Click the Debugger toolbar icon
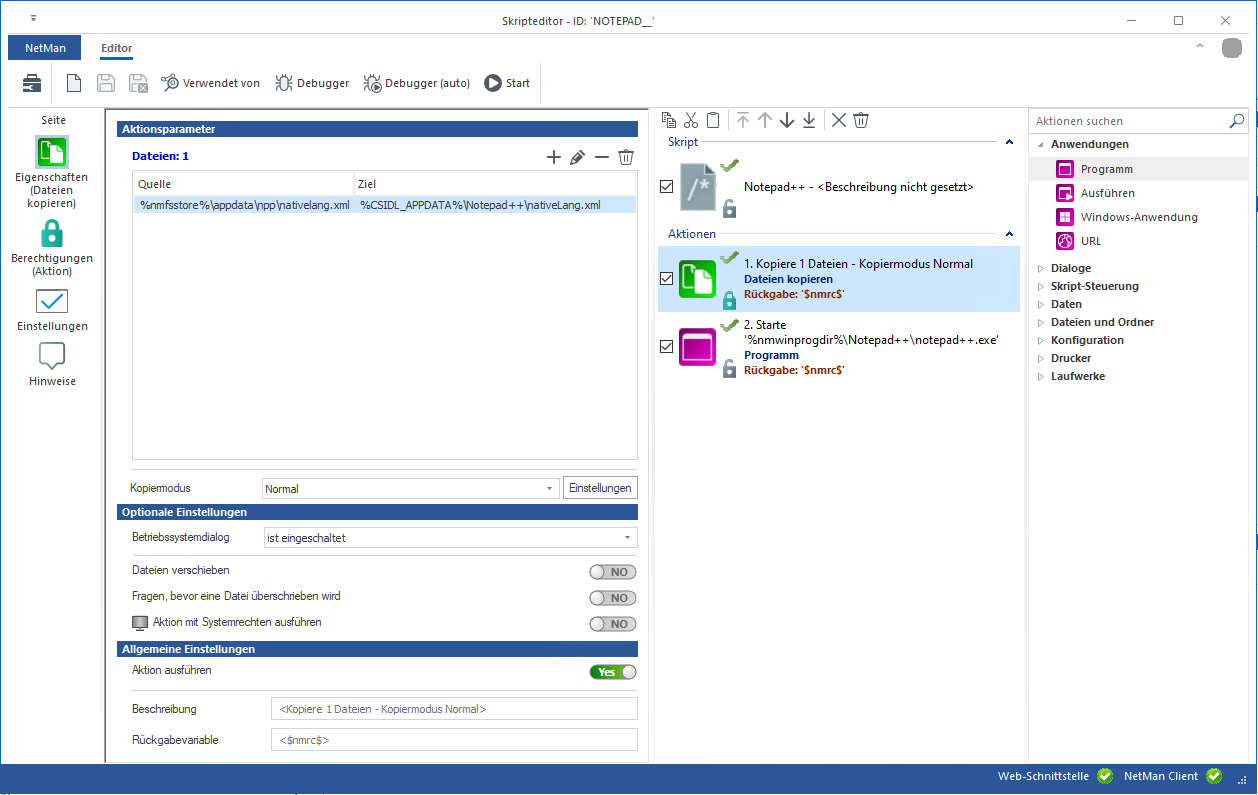 (312, 83)
